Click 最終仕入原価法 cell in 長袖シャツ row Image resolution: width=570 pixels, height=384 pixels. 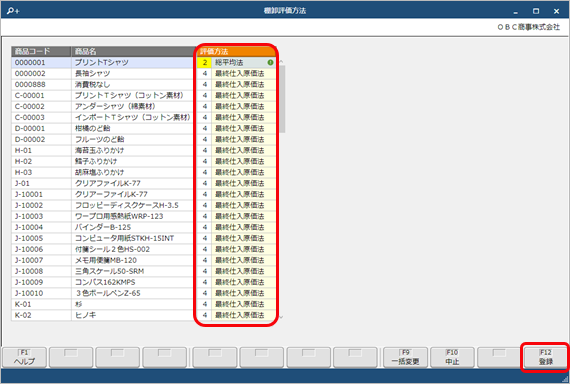pos(244,73)
